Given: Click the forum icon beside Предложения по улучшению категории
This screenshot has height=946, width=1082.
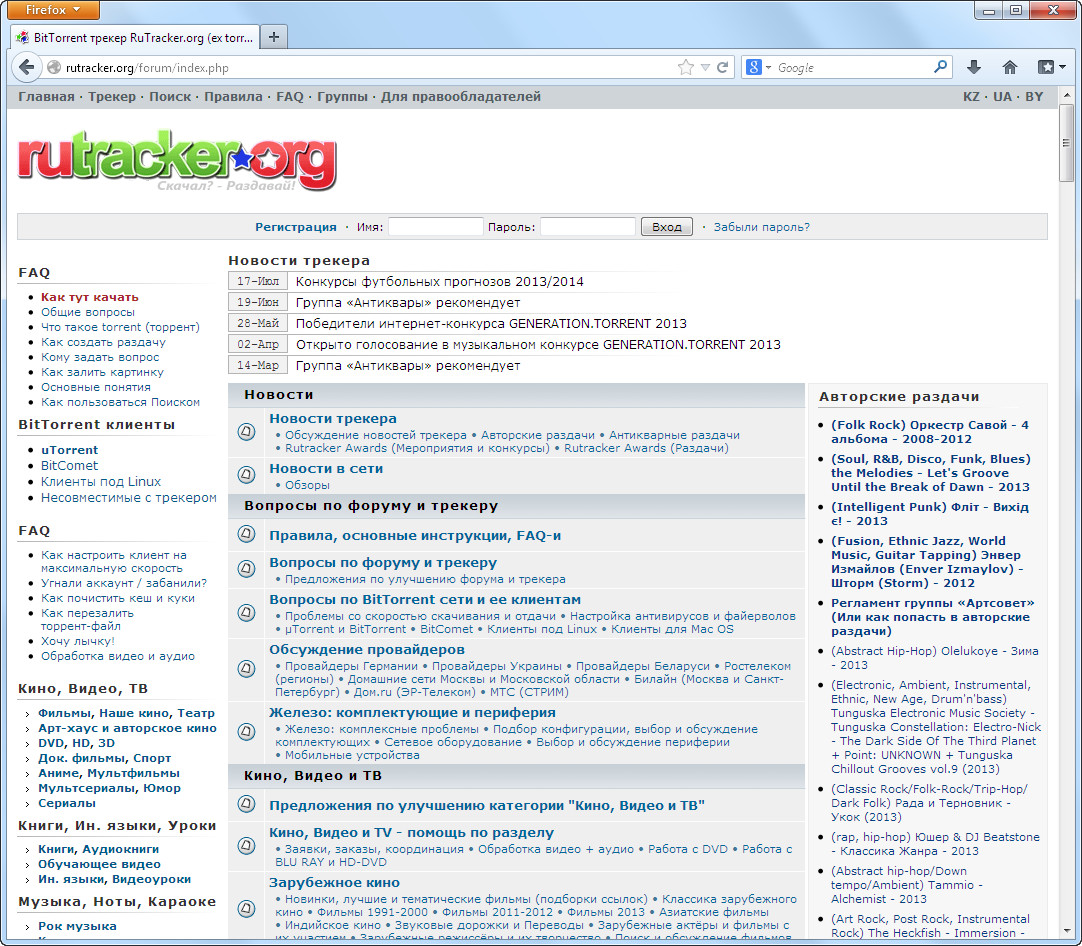Looking at the screenshot, I should [x=246, y=805].
